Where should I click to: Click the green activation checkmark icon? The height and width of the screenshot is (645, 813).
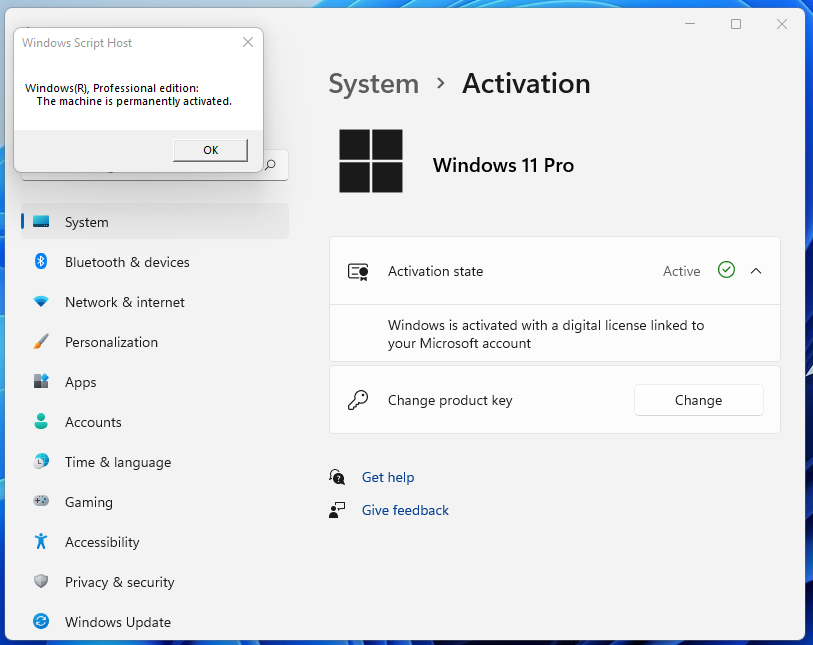pyautogui.click(x=726, y=270)
